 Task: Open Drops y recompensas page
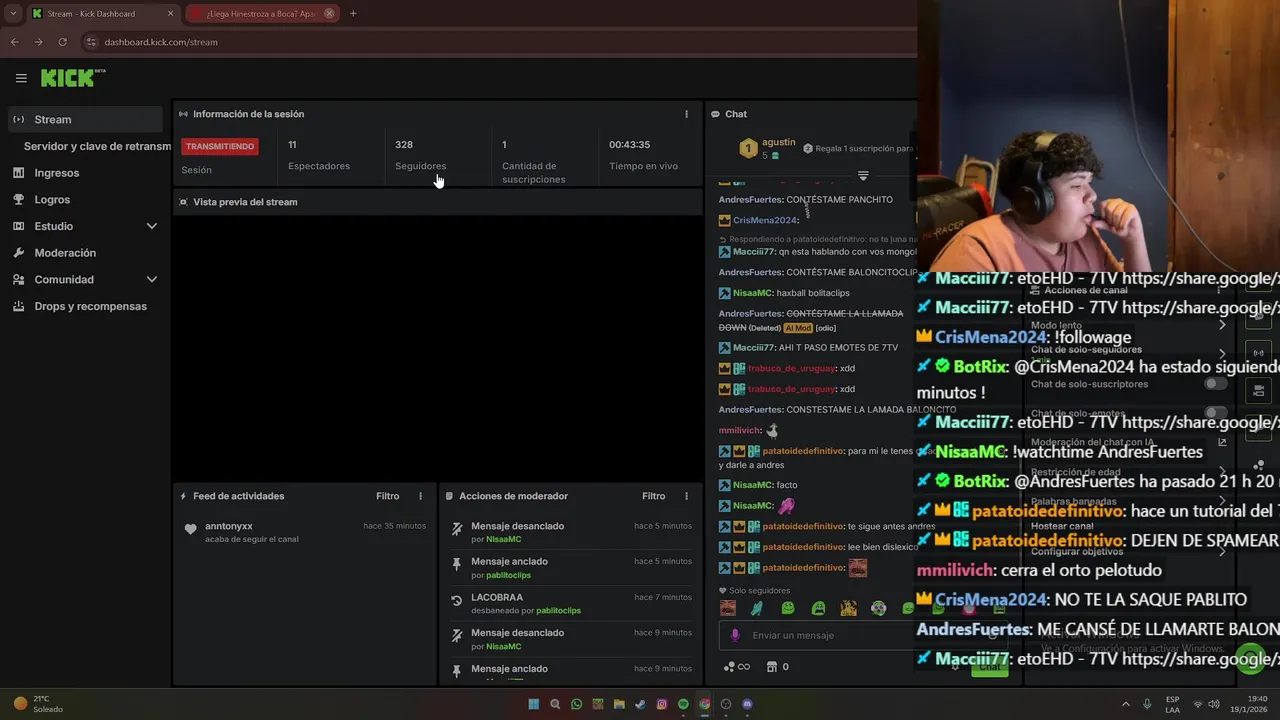[90, 306]
